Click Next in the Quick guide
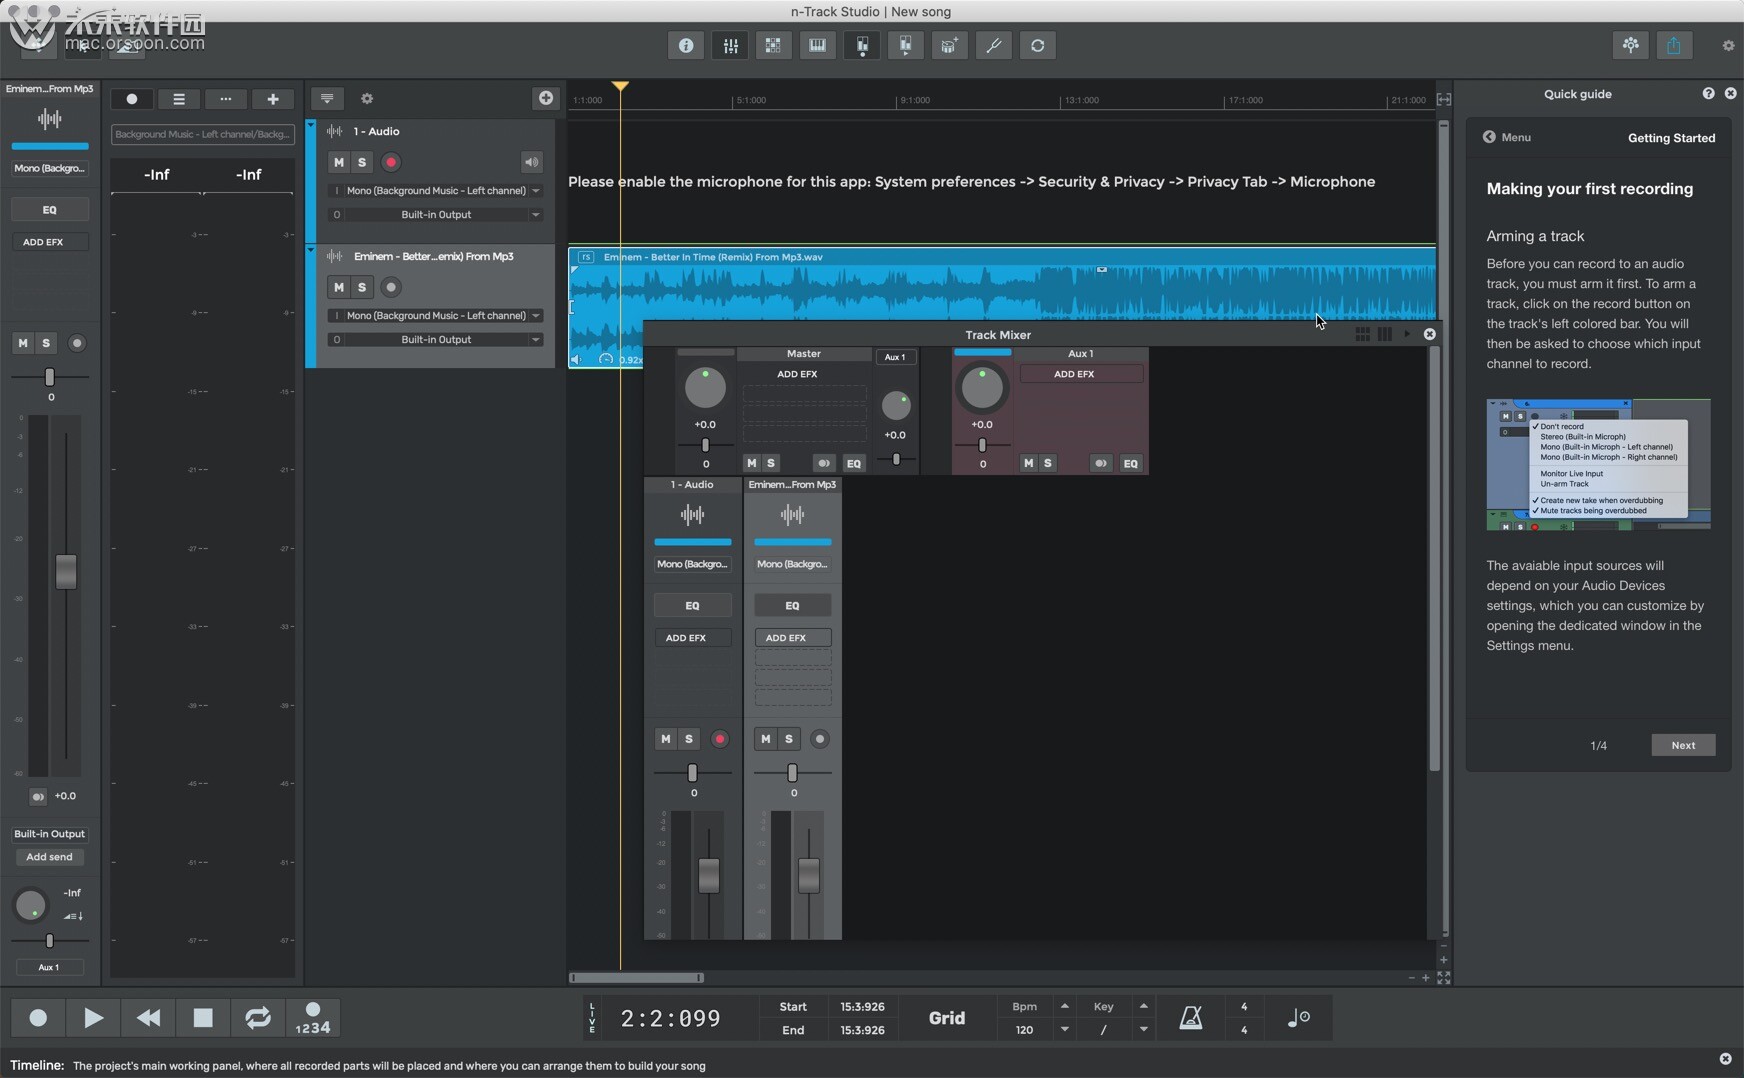The width and height of the screenshot is (1744, 1078). point(1683,745)
